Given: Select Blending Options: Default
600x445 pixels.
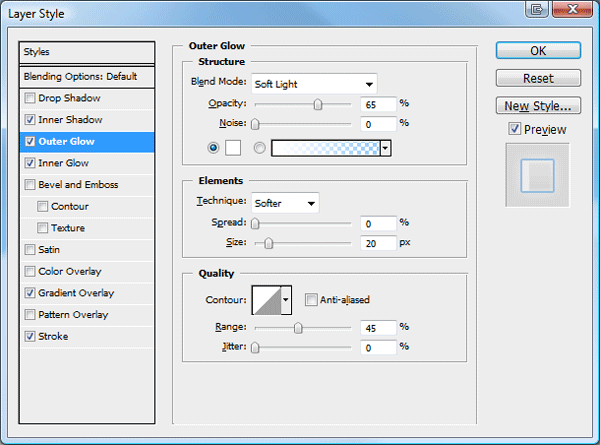Looking at the screenshot, I should (87, 77).
